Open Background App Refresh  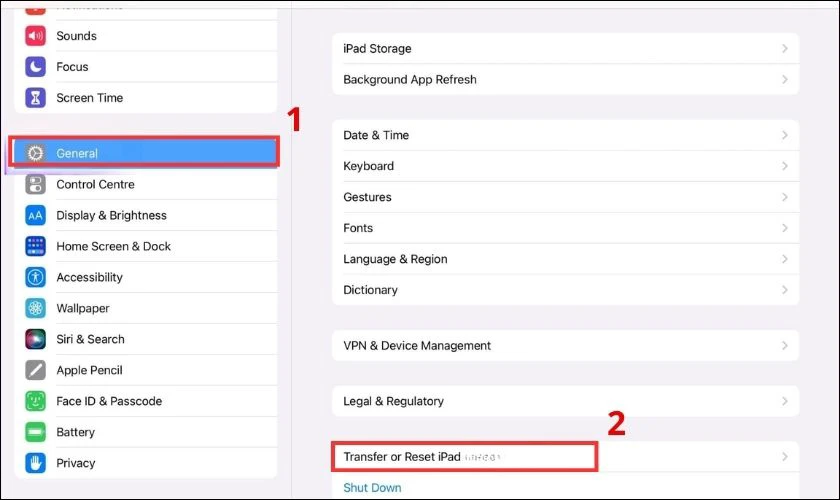[x=566, y=80]
